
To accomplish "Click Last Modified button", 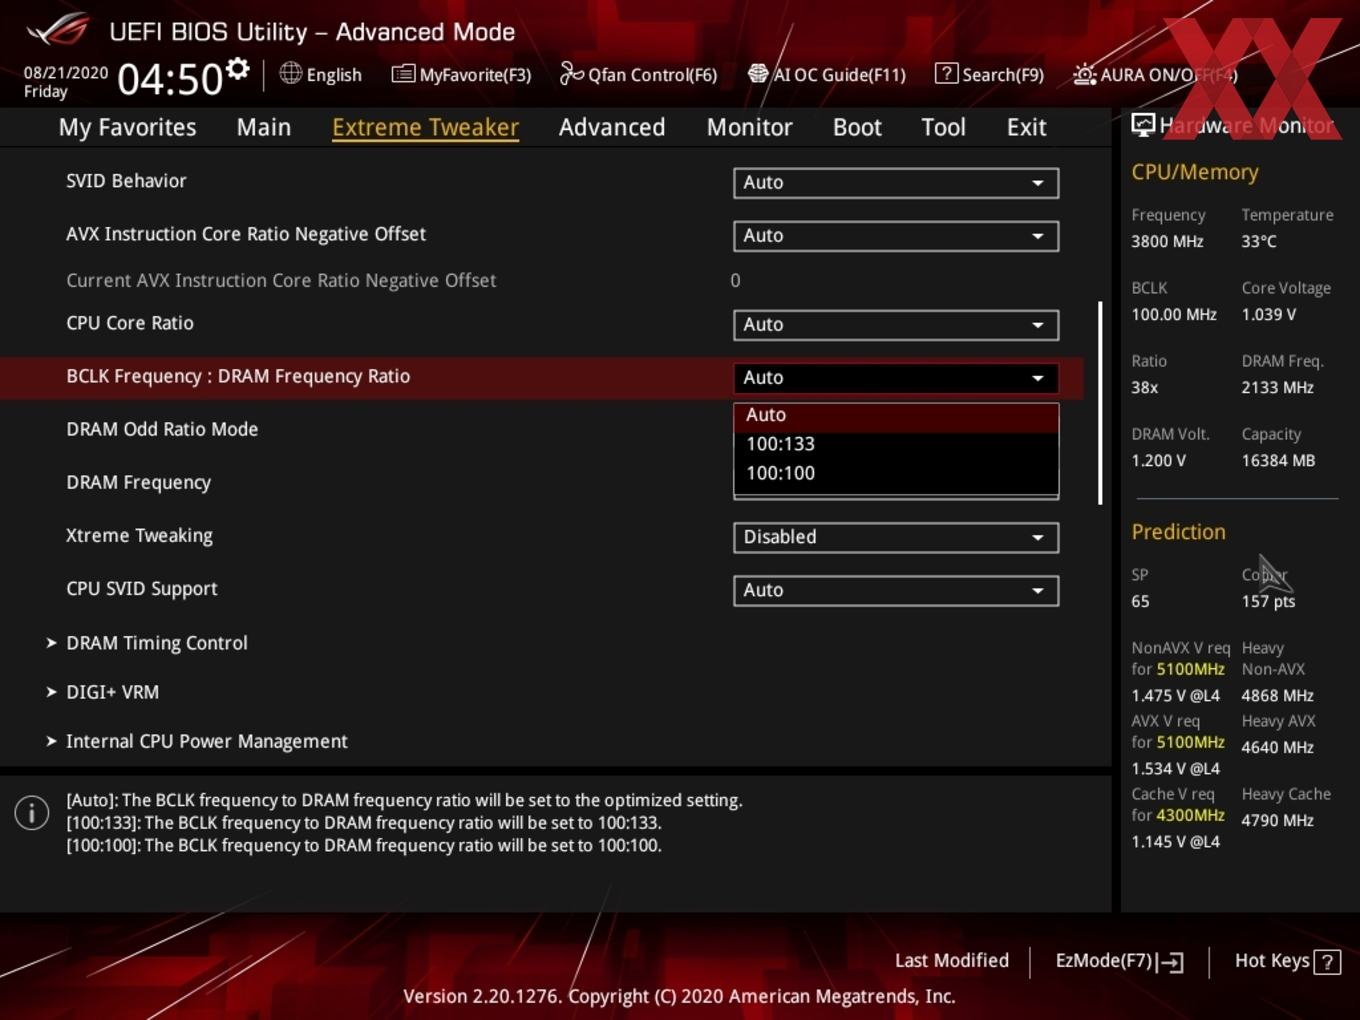I will pyautogui.click(x=952, y=961).
